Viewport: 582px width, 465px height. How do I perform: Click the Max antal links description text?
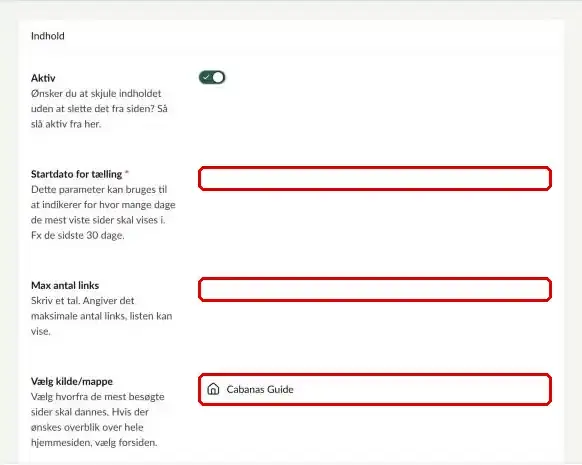[101, 316]
